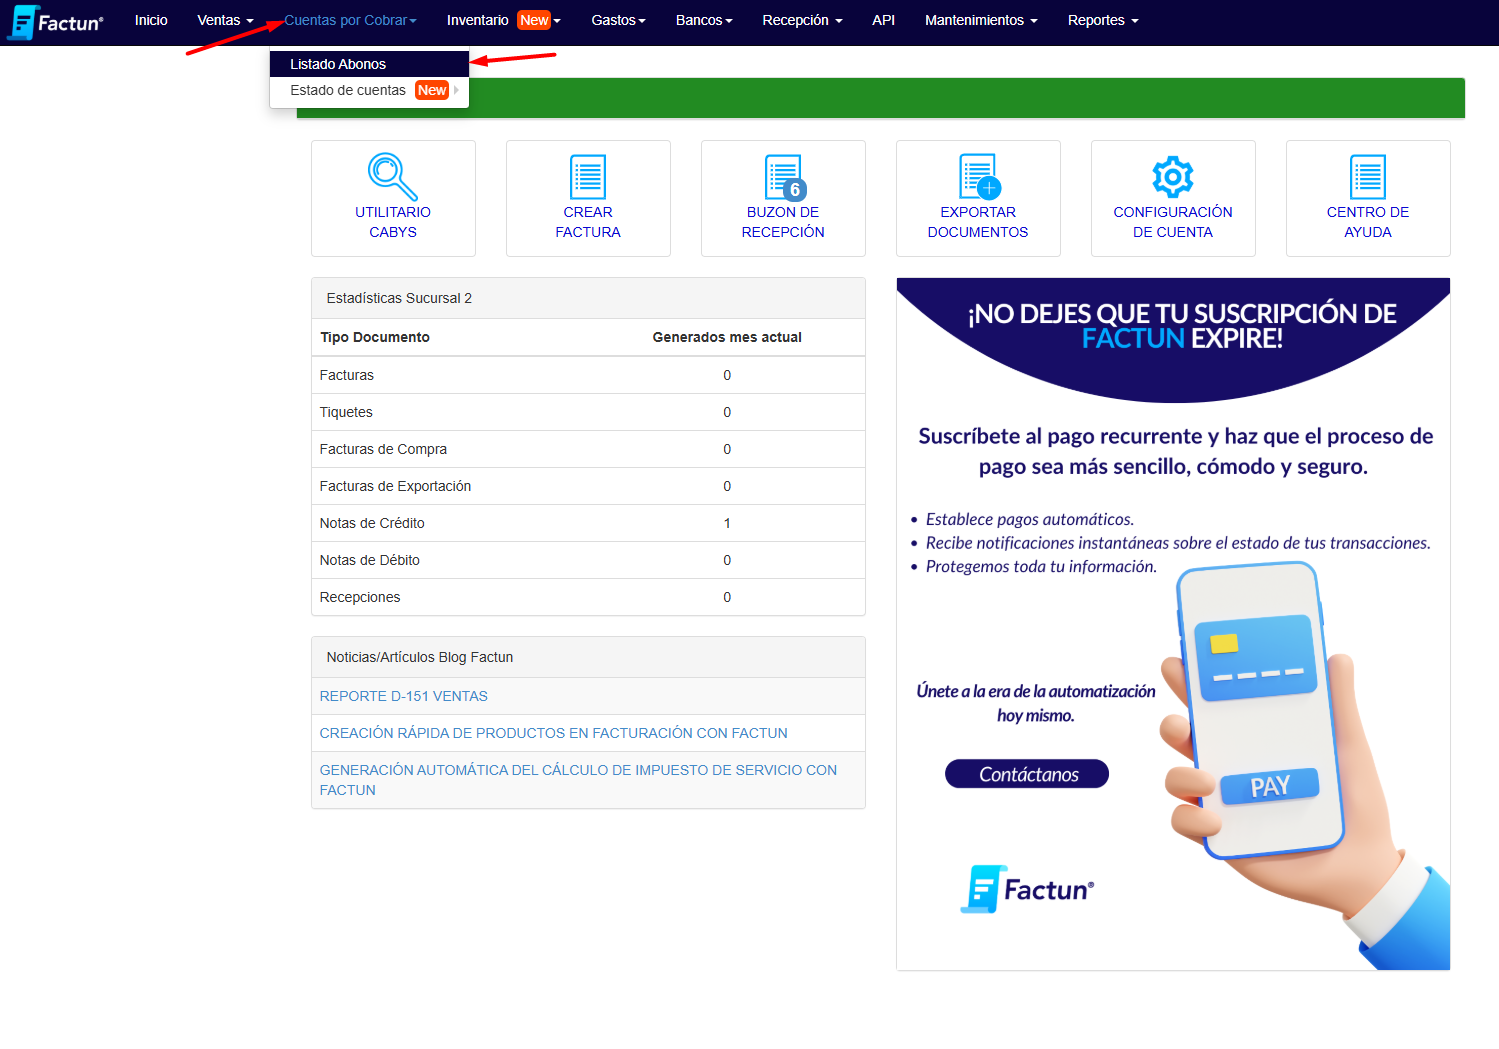Screen dimensions: 1499x1049
Task: Expand the Mantenimientos dropdown
Action: coord(981,20)
